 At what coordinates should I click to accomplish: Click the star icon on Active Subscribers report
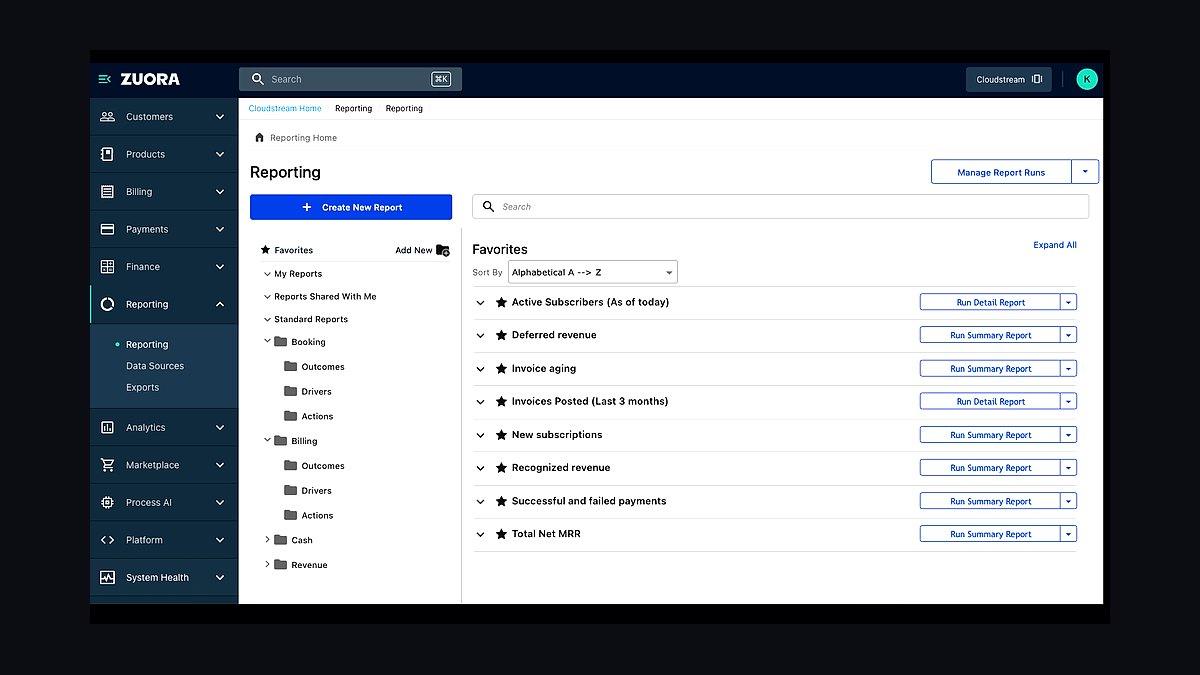click(x=501, y=302)
